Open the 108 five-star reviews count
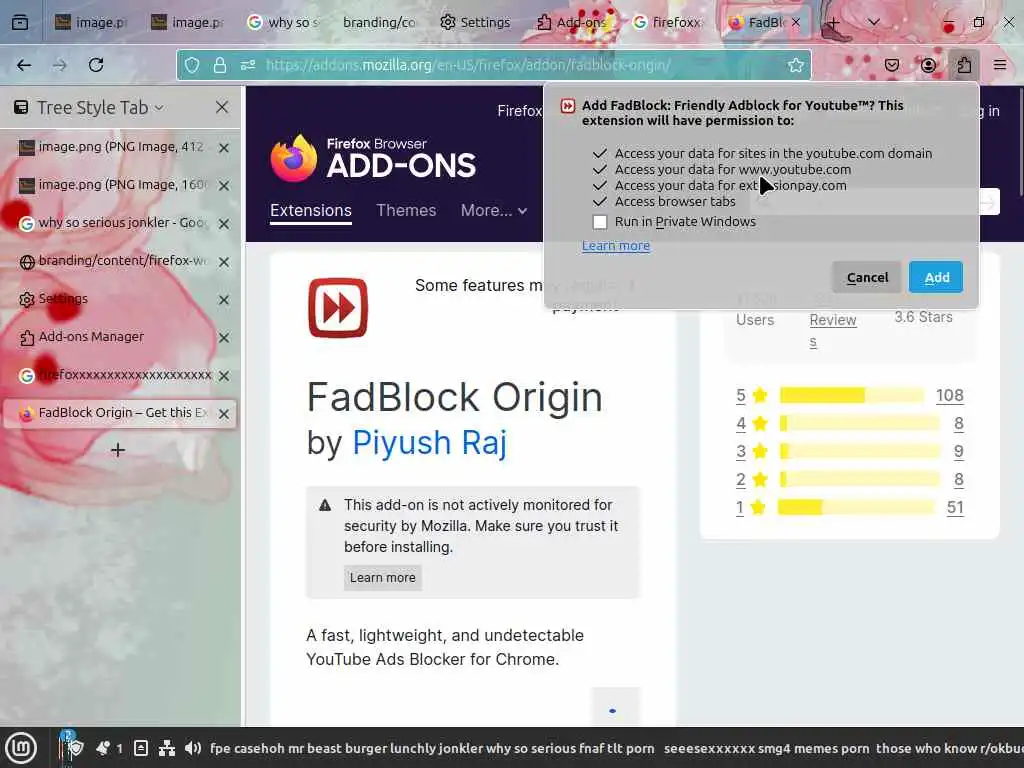The height and width of the screenshot is (768, 1024). coord(950,395)
